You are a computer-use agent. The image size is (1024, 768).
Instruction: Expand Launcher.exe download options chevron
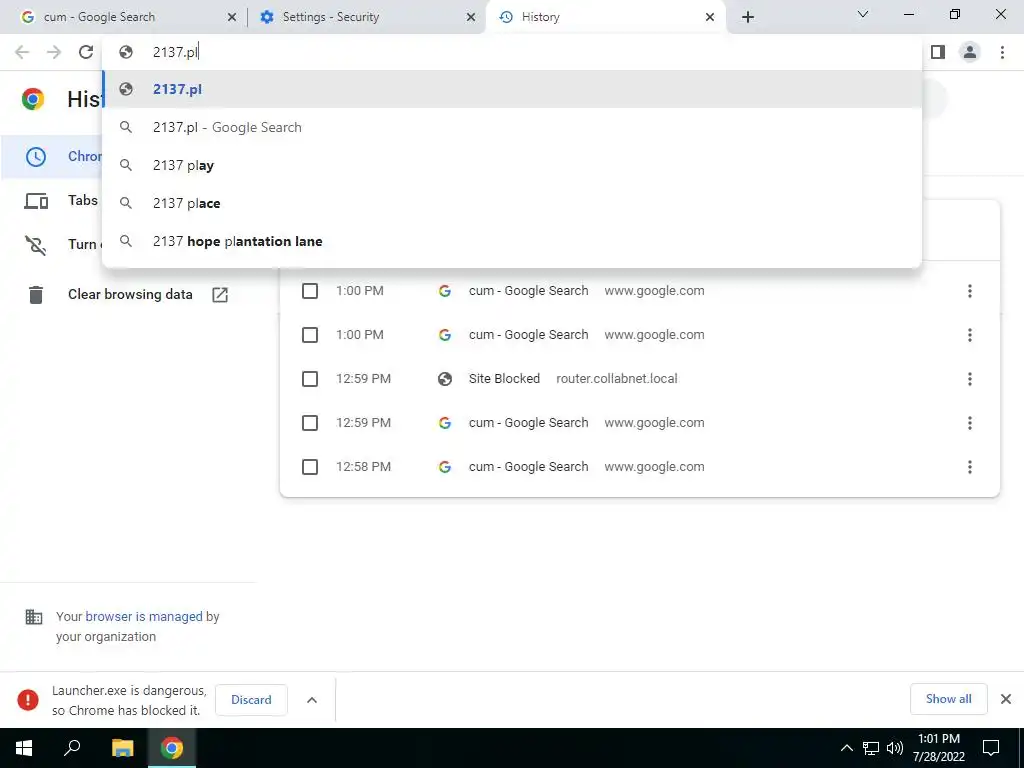click(312, 700)
